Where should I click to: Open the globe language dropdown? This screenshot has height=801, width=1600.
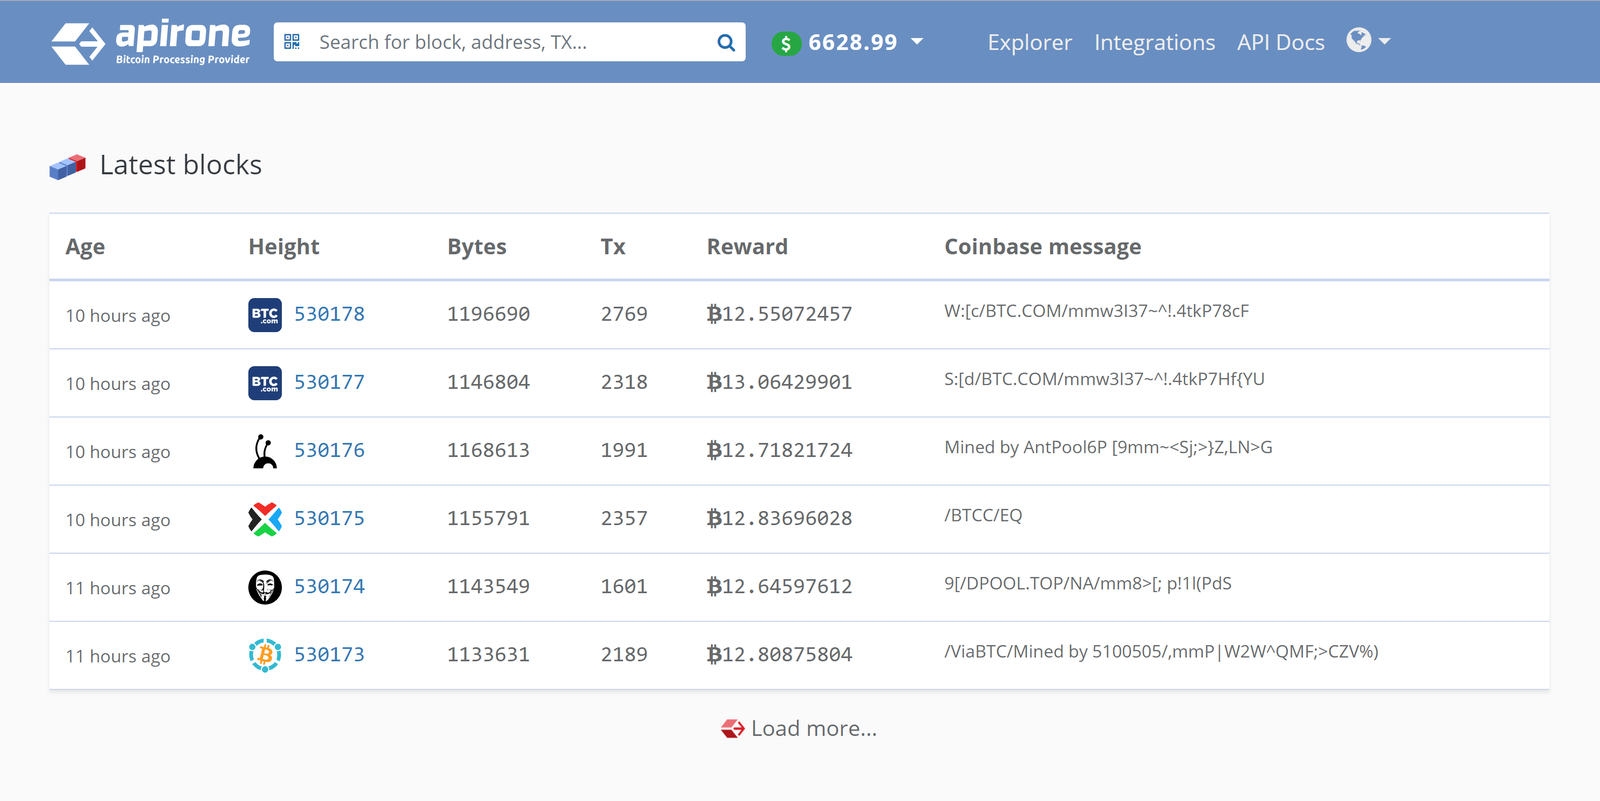click(1367, 41)
